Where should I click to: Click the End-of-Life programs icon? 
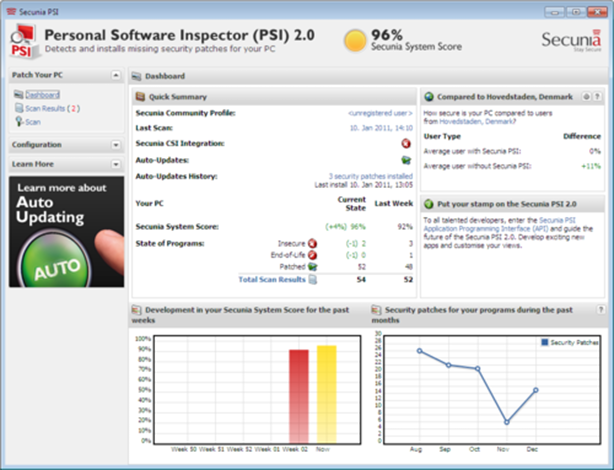tap(312, 255)
